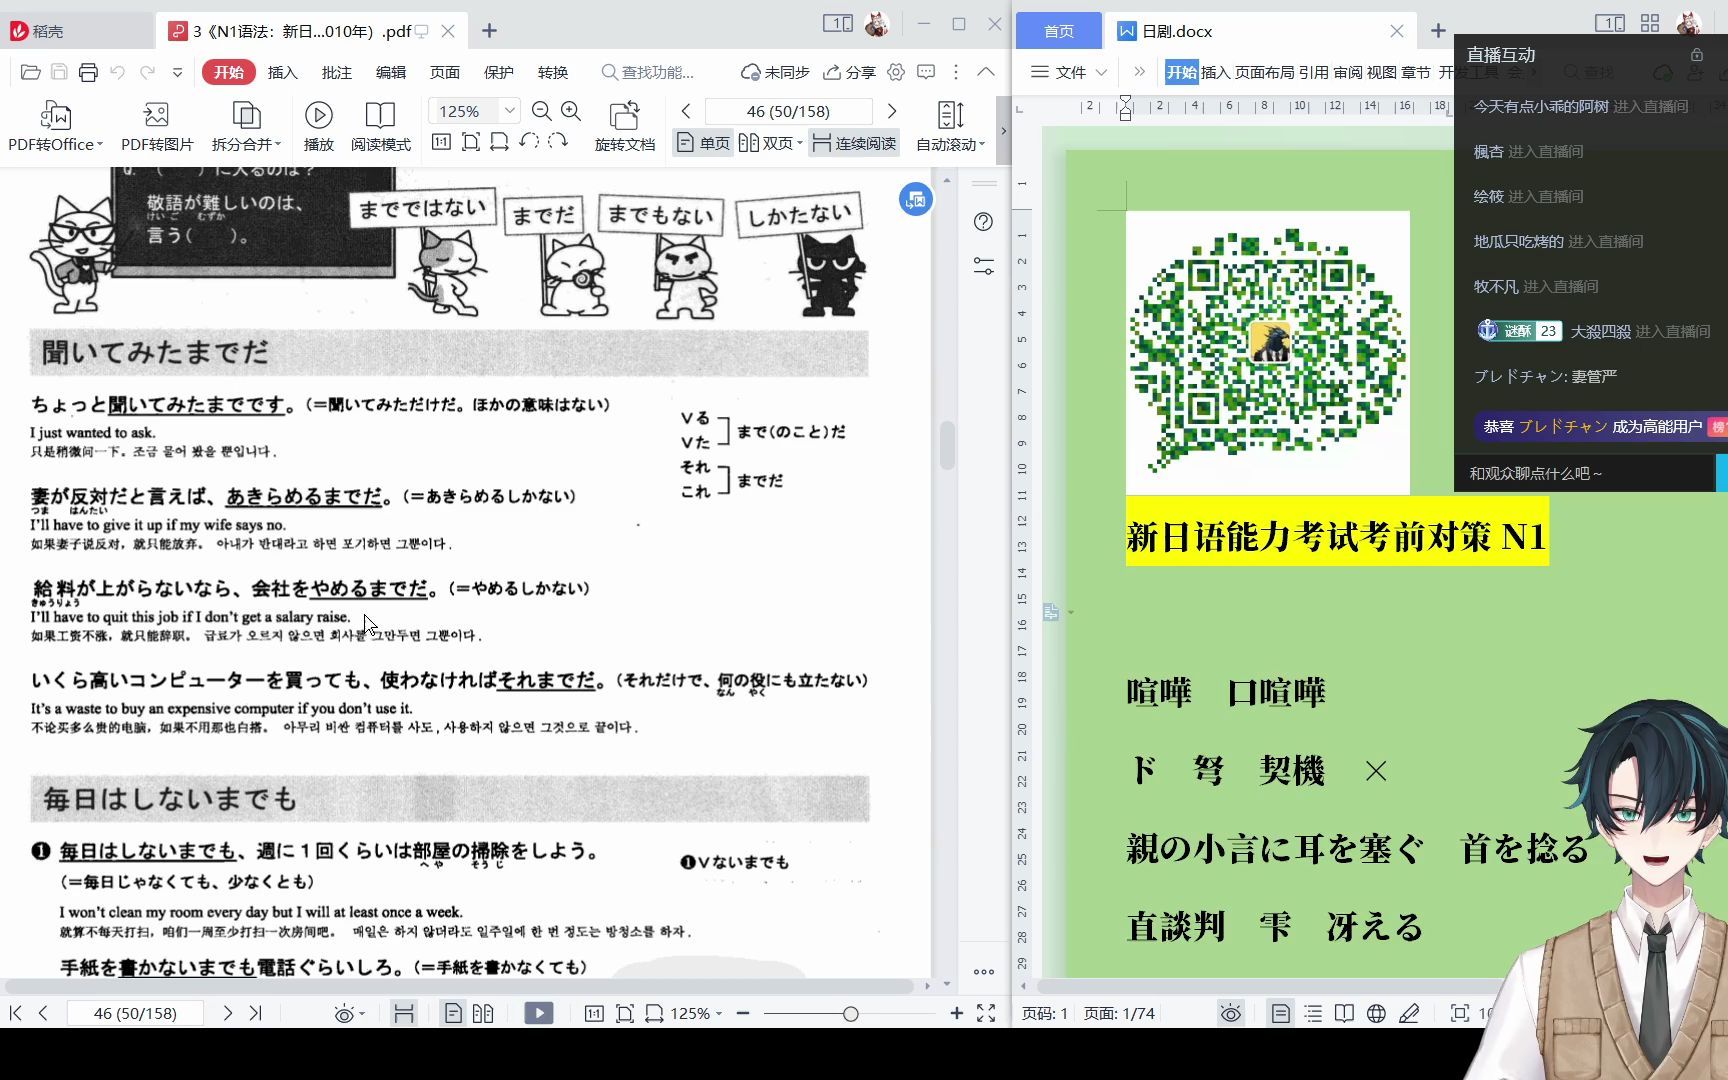Image resolution: width=1728 pixels, height=1080 pixels.
Task: Open more options dots in side panel
Action: point(984,971)
